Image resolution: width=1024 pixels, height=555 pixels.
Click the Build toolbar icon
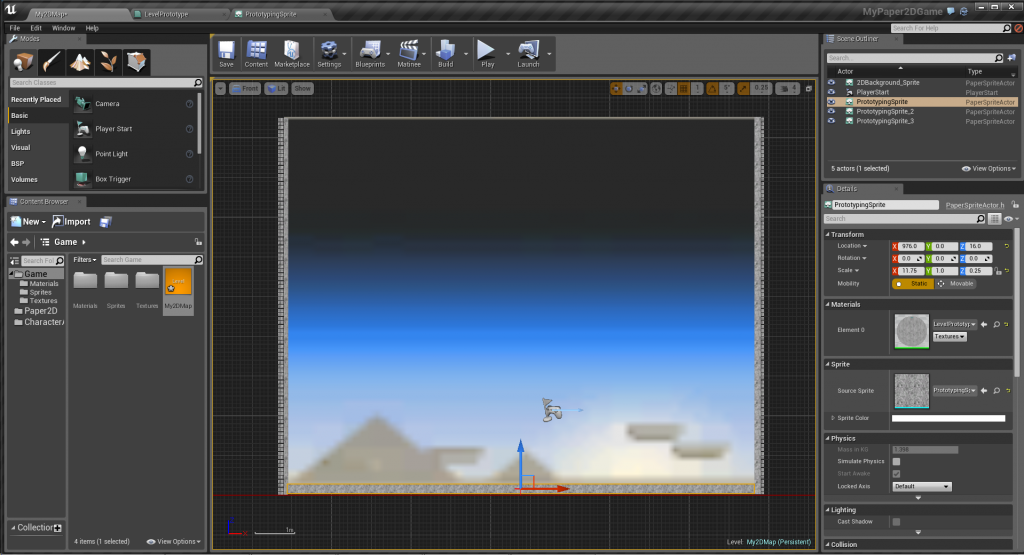445,53
